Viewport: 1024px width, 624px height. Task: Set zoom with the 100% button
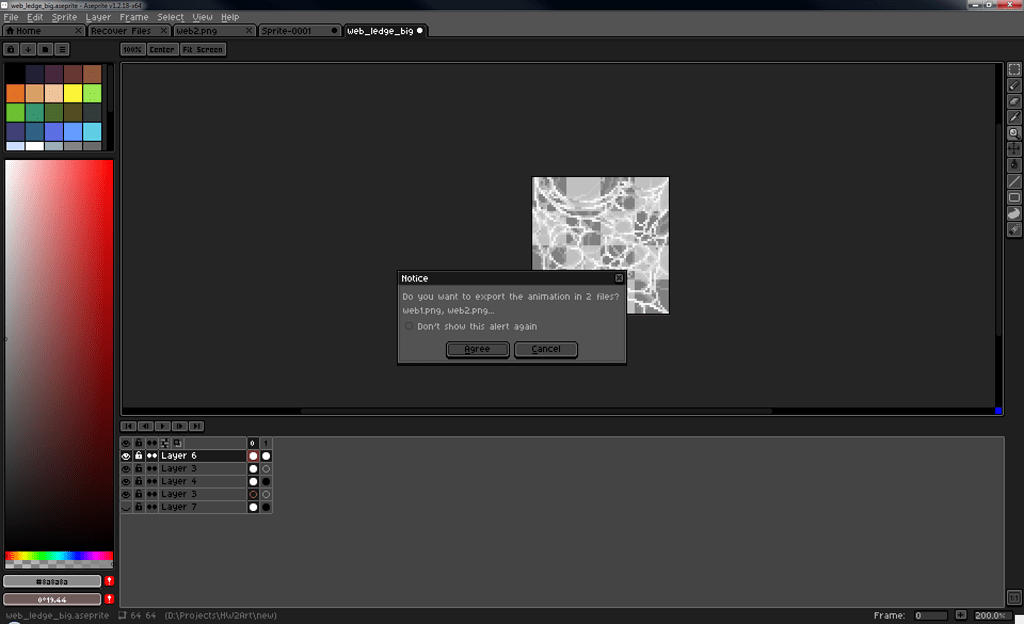133,50
